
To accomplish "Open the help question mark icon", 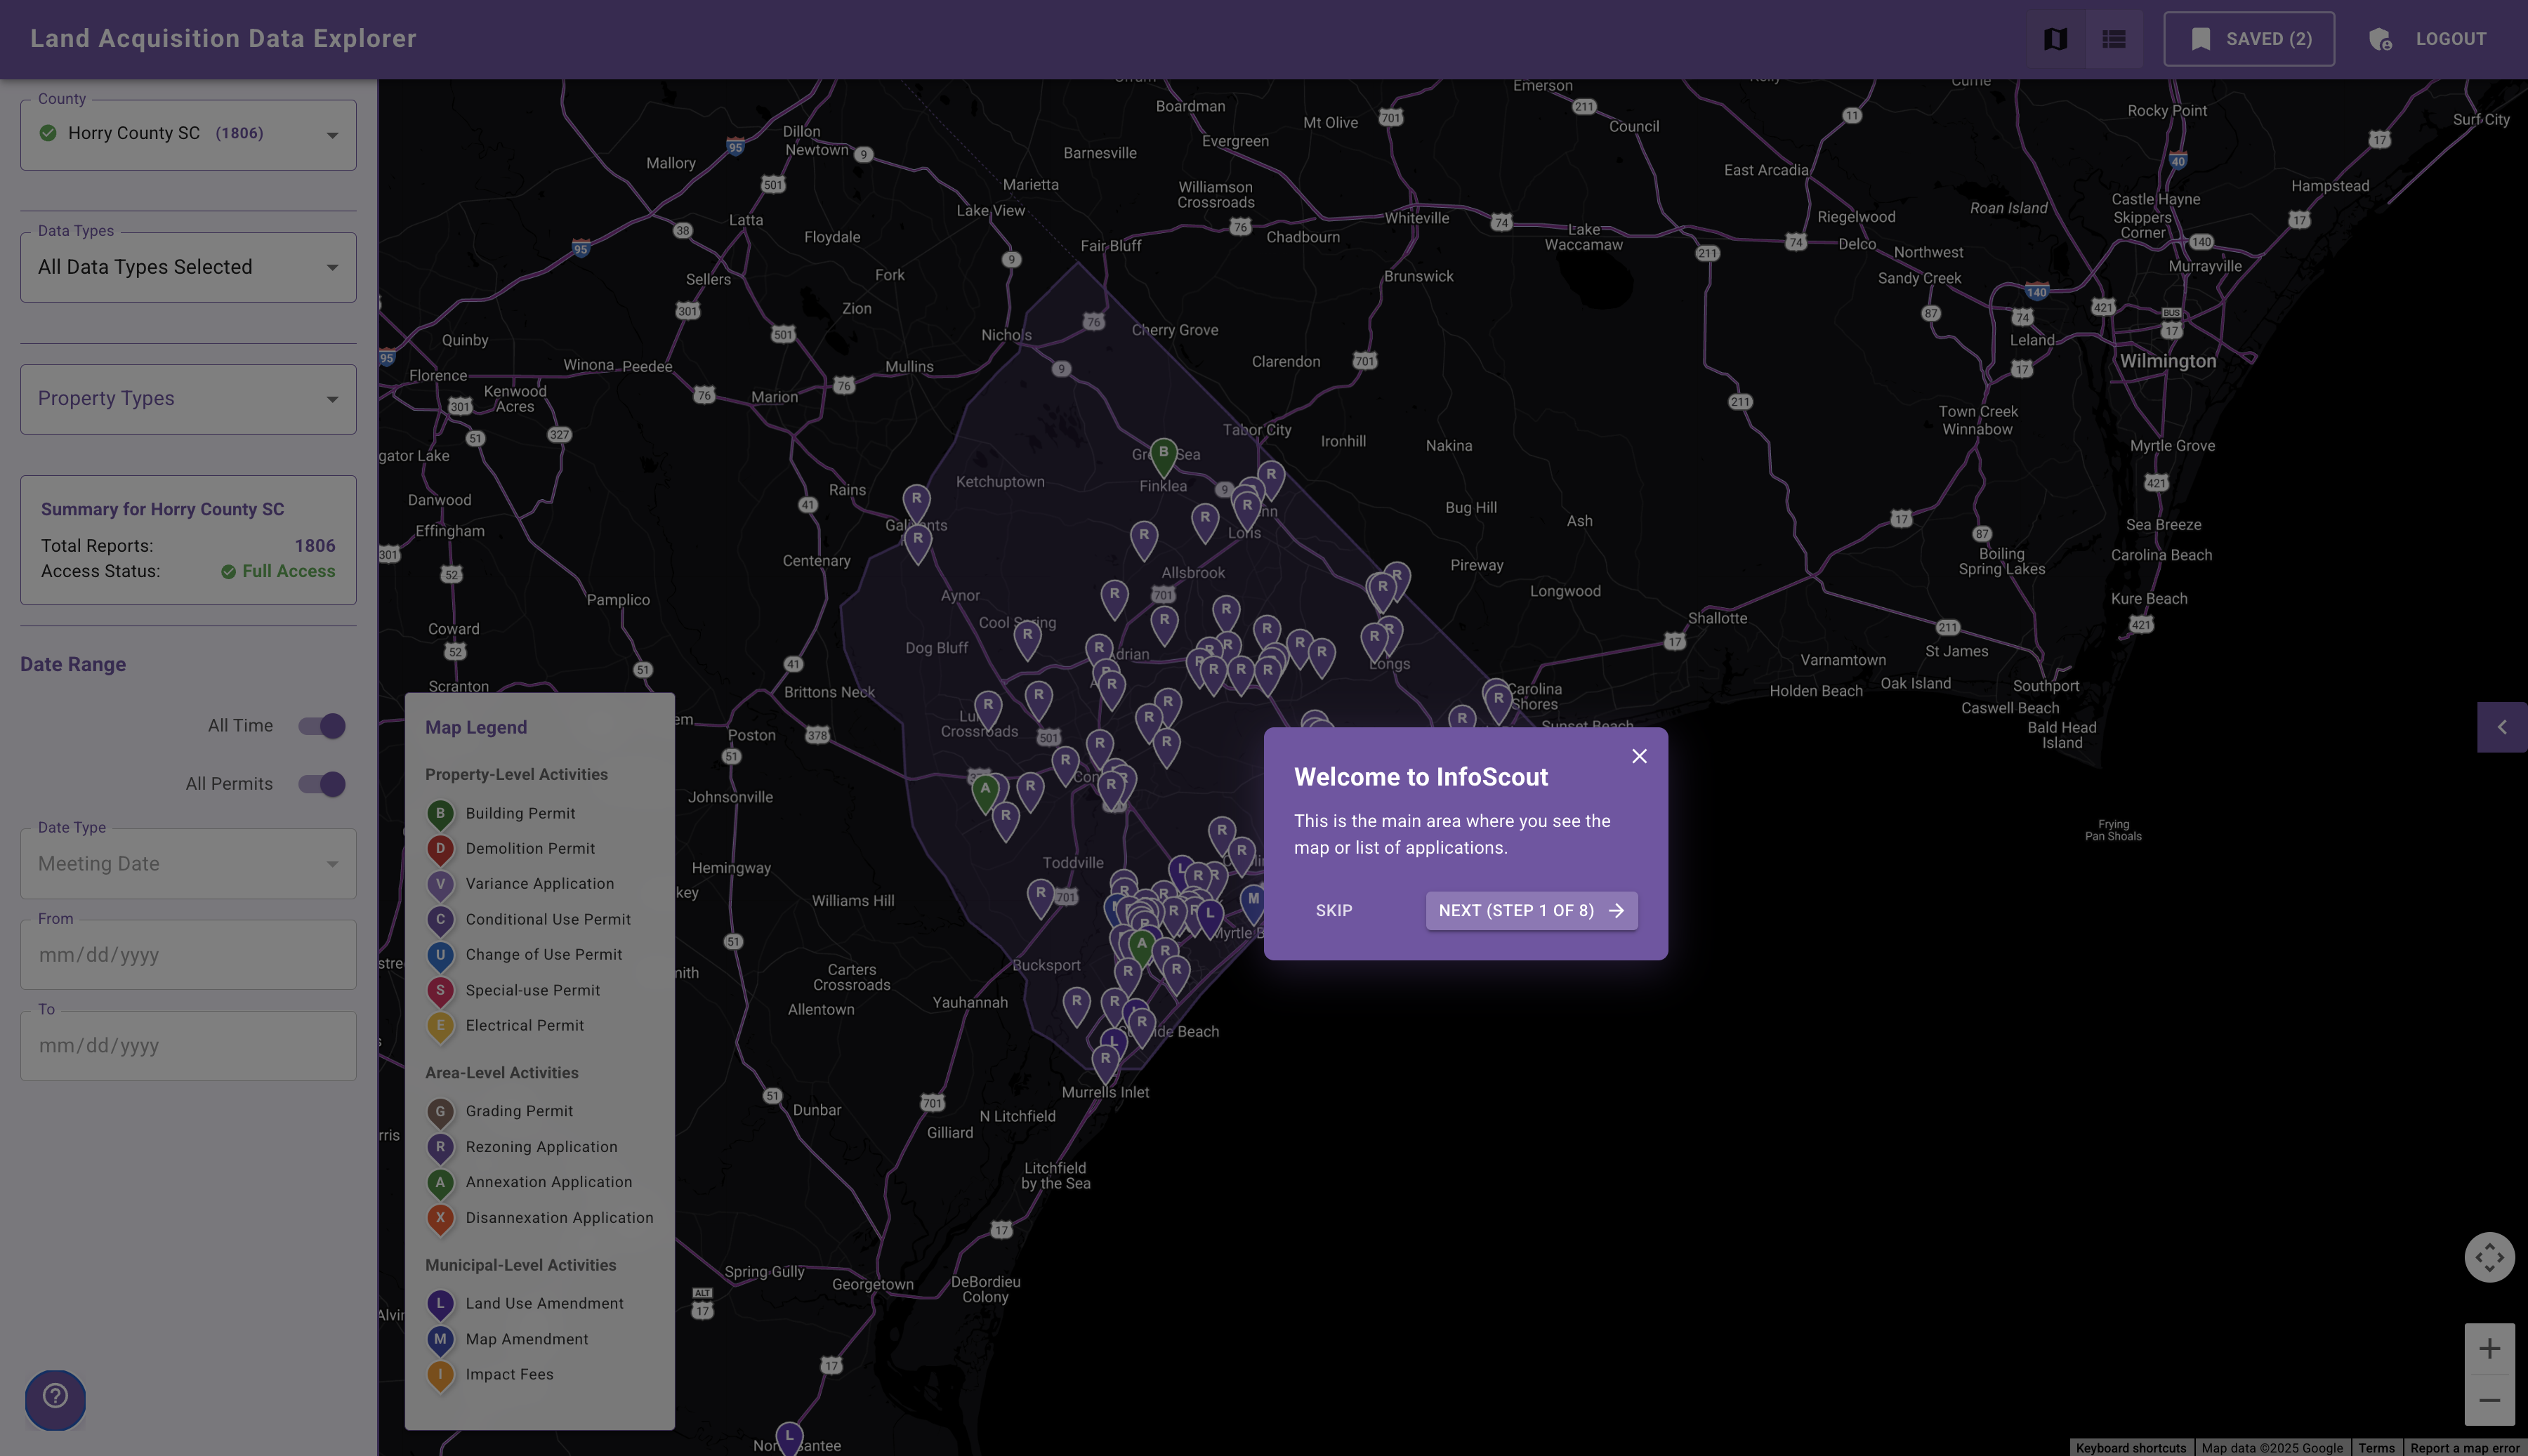I will [x=55, y=1400].
